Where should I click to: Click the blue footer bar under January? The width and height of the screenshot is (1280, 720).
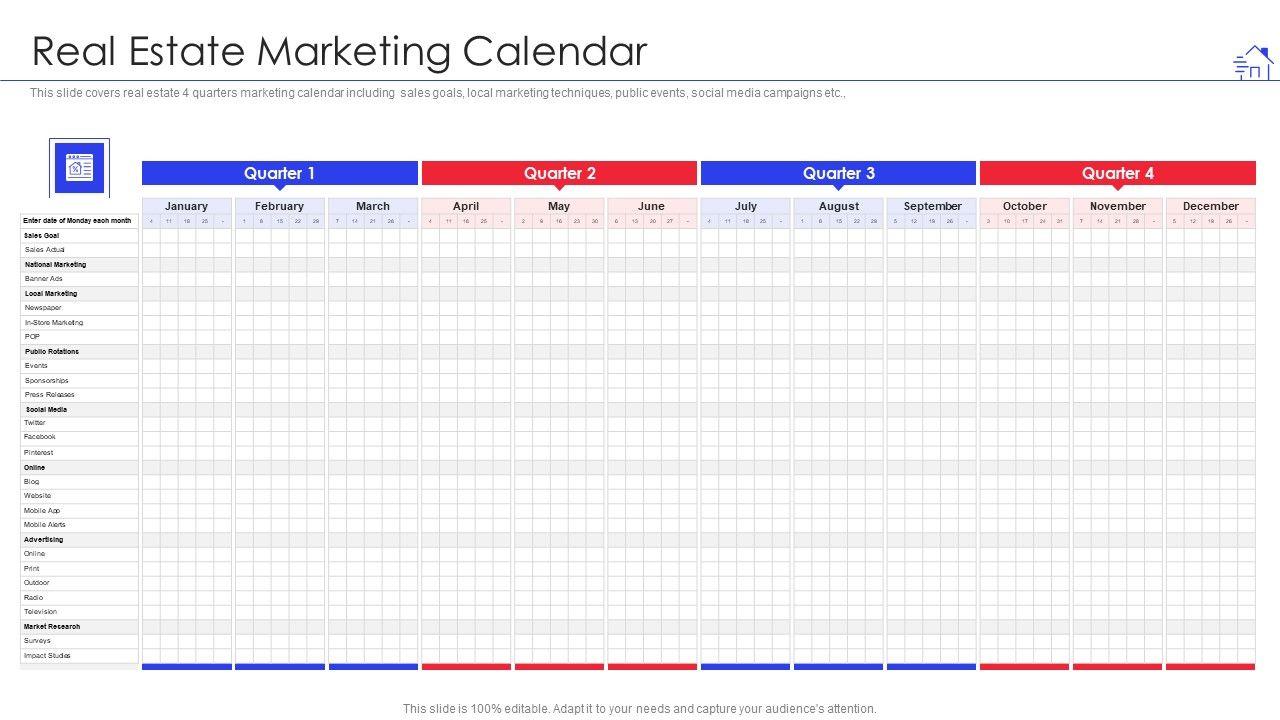[186, 667]
